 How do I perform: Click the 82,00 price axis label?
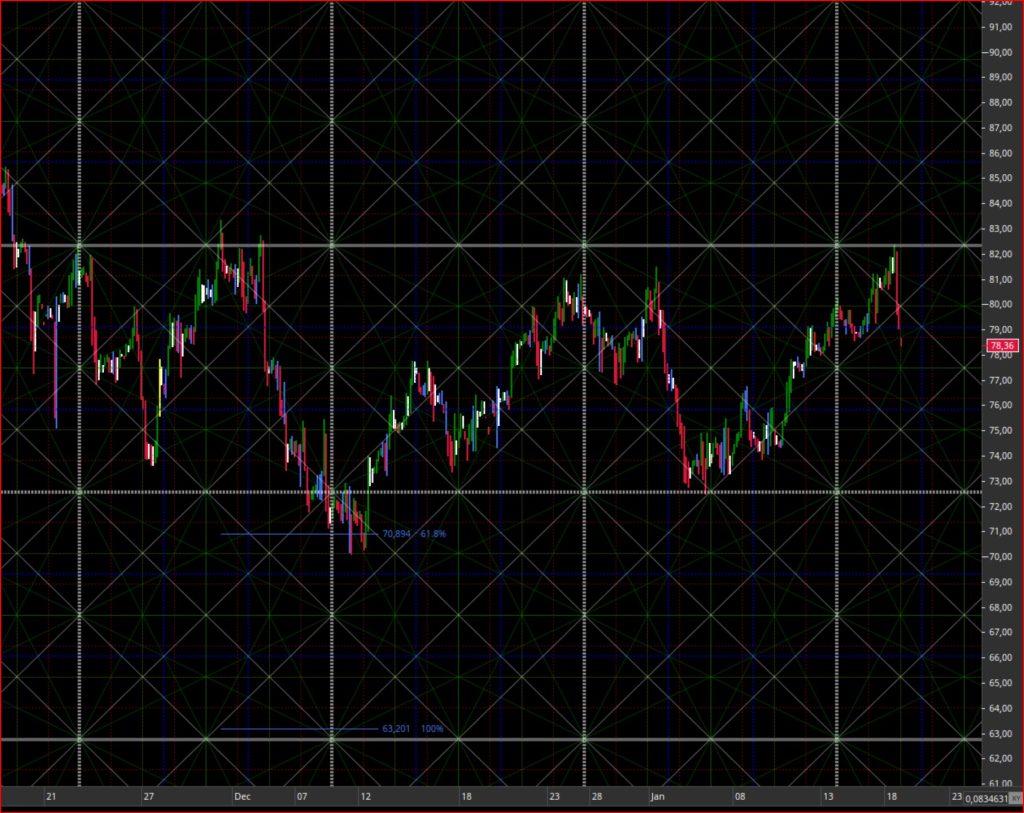[x=1001, y=254]
